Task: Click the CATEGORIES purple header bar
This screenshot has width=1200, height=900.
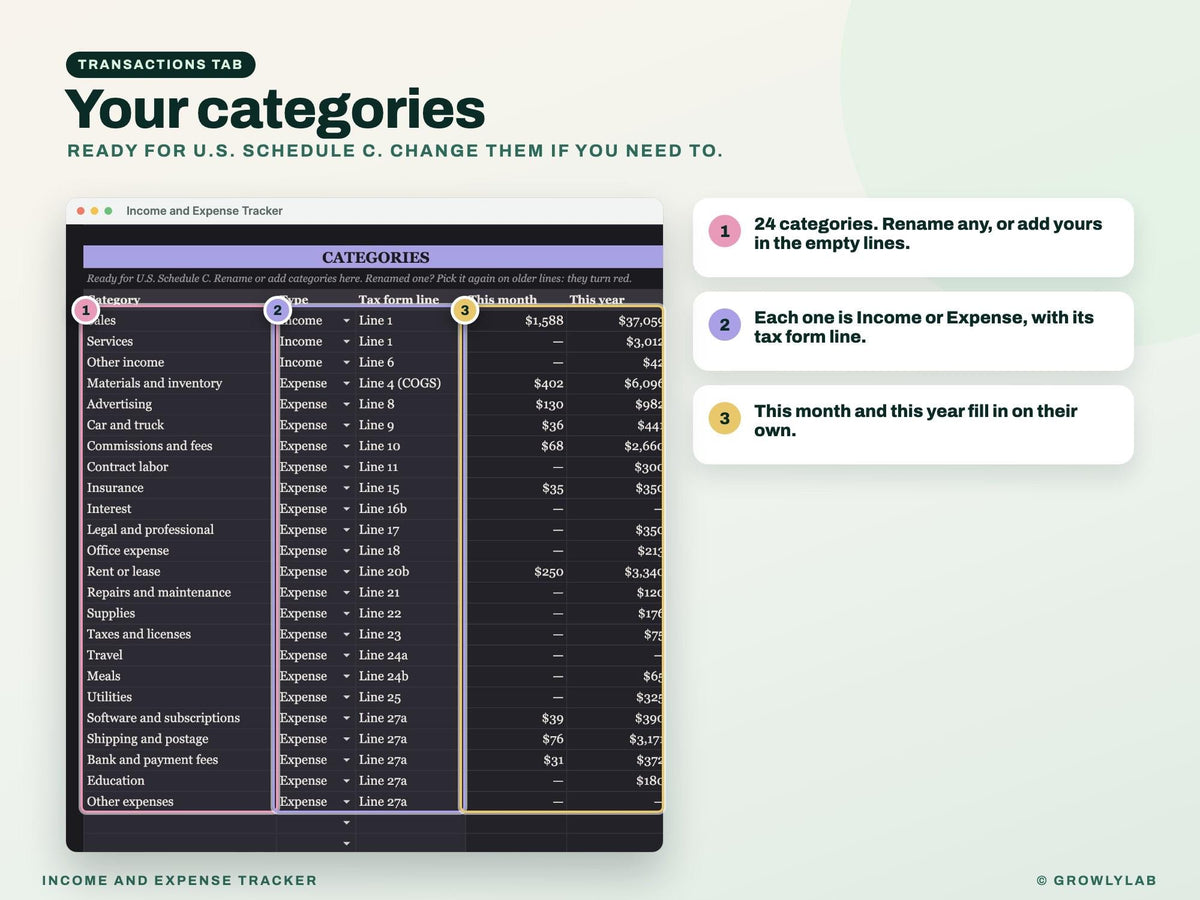Action: (373, 257)
